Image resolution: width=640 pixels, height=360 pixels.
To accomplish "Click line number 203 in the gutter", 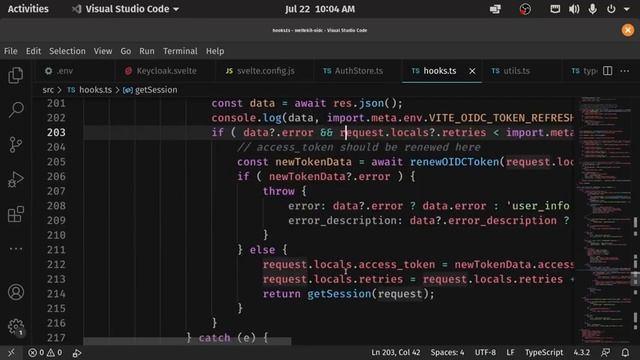I will pyautogui.click(x=56, y=132).
